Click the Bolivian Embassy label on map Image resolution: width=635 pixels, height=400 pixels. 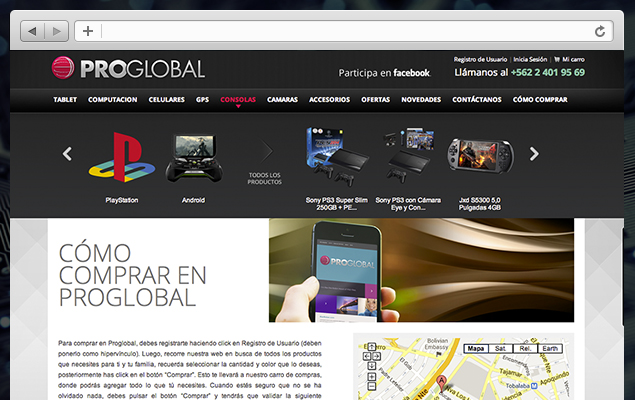(x=437, y=344)
